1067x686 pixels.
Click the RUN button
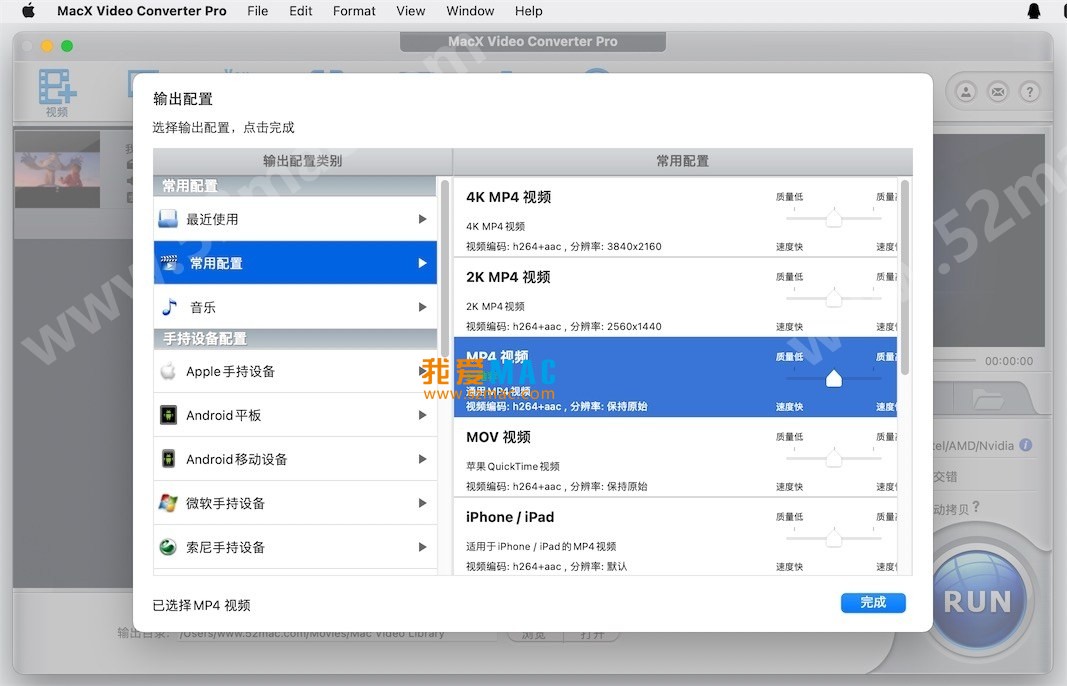pyautogui.click(x=978, y=602)
